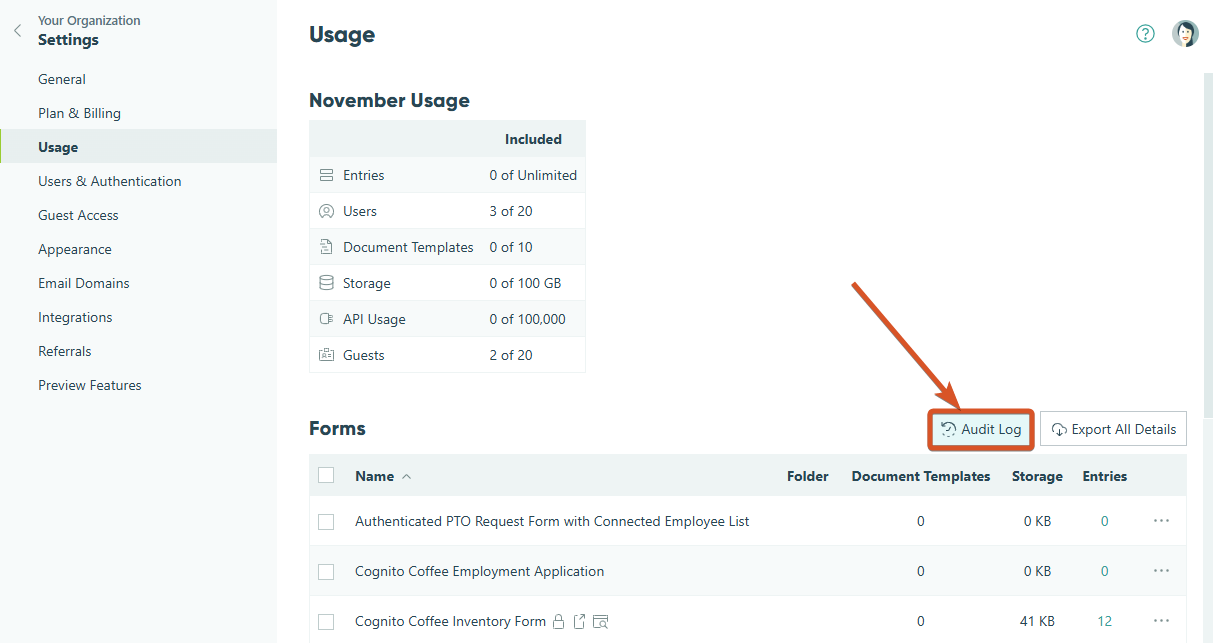Image resolution: width=1213 pixels, height=643 pixels.
Task: Click the Export All Details button
Action: [x=1113, y=428]
